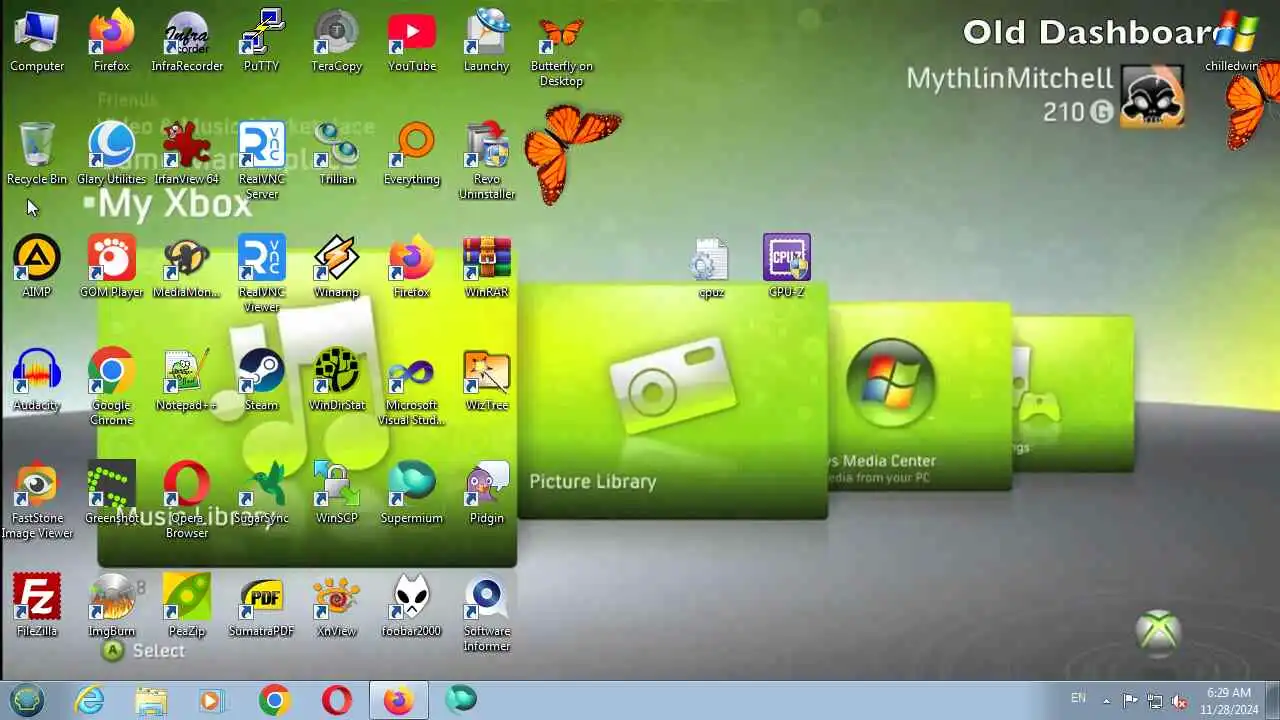The height and width of the screenshot is (720, 1280).
Task: Select the Microsoft Visual Studio shortcut
Action: click(x=412, y=387)
